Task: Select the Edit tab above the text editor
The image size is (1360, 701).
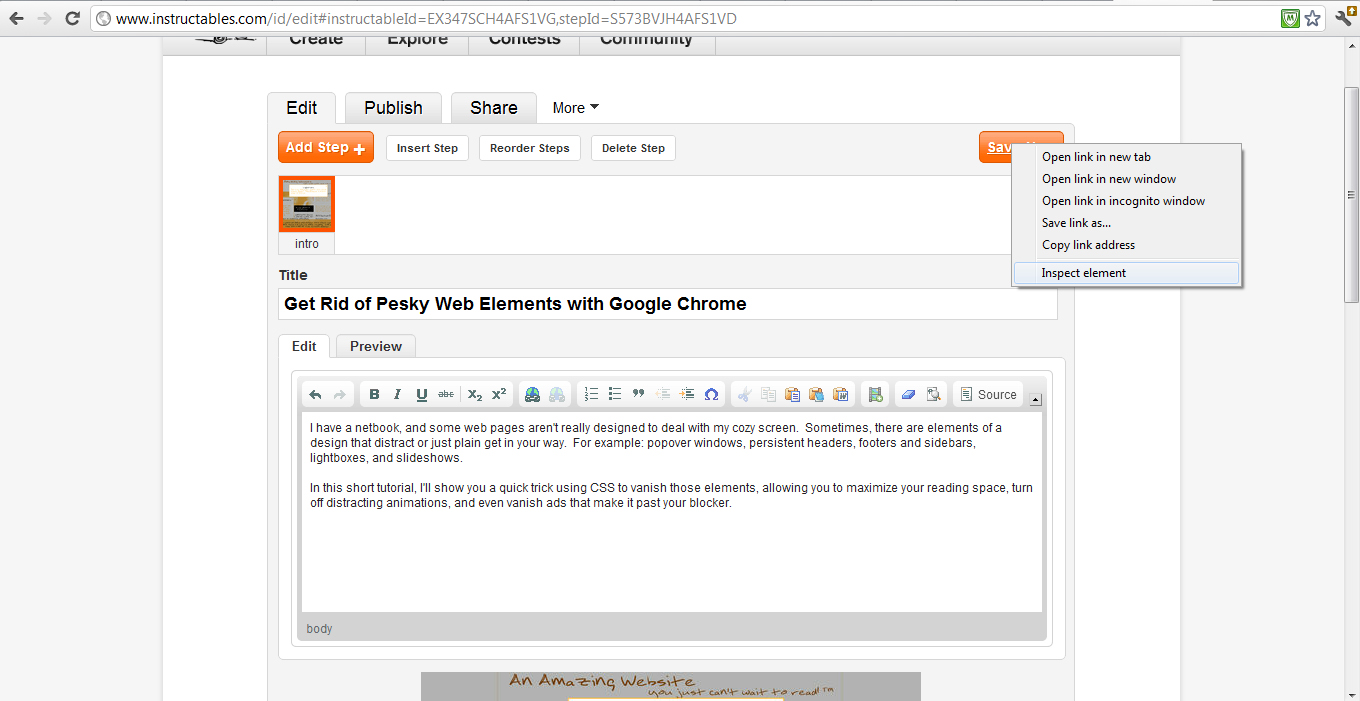Action: [x=304, y=346]
